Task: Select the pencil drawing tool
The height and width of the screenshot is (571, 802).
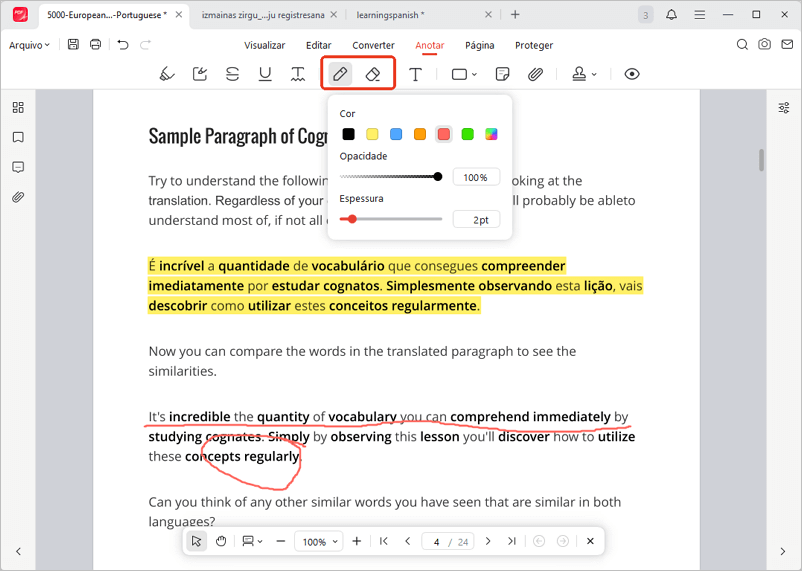Action: point(340,74)
